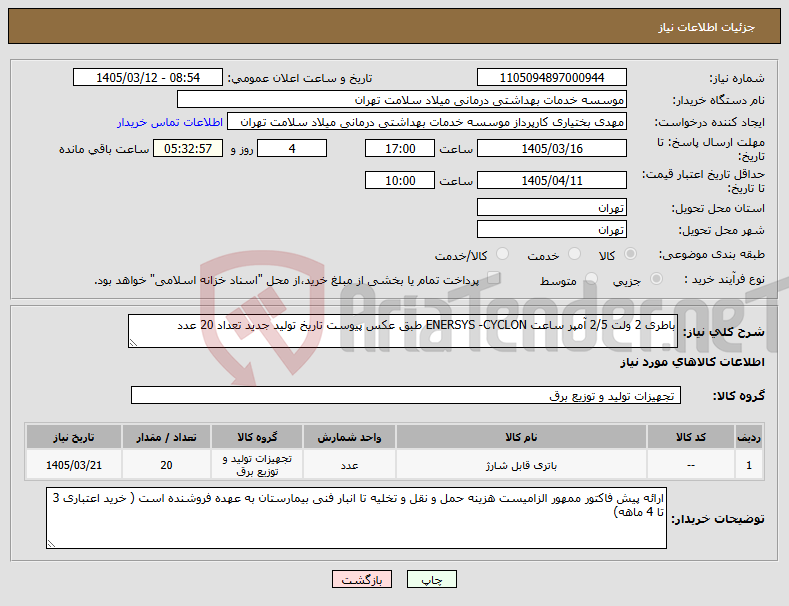Click the تعداد / مقدار column header
Image resolution: width=789 pixels, height=606 pixels.
[x=167, y=437]
